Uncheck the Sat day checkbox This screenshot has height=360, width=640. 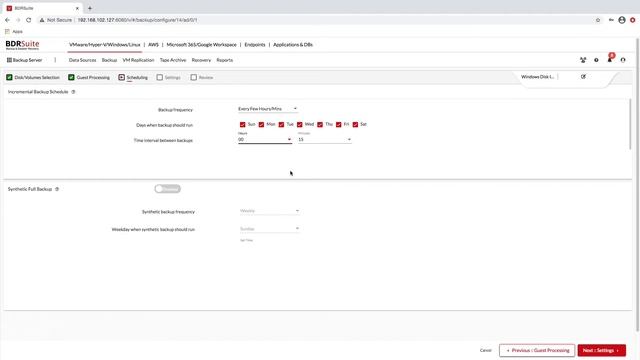(355, 124)
